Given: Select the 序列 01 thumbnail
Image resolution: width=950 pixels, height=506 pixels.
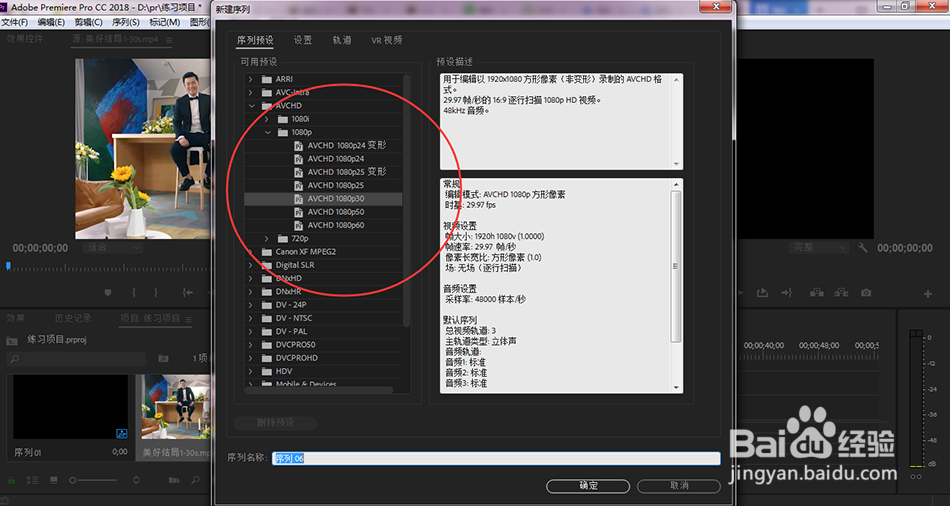Looking at the screenshot, I should [x=71, y=407].
